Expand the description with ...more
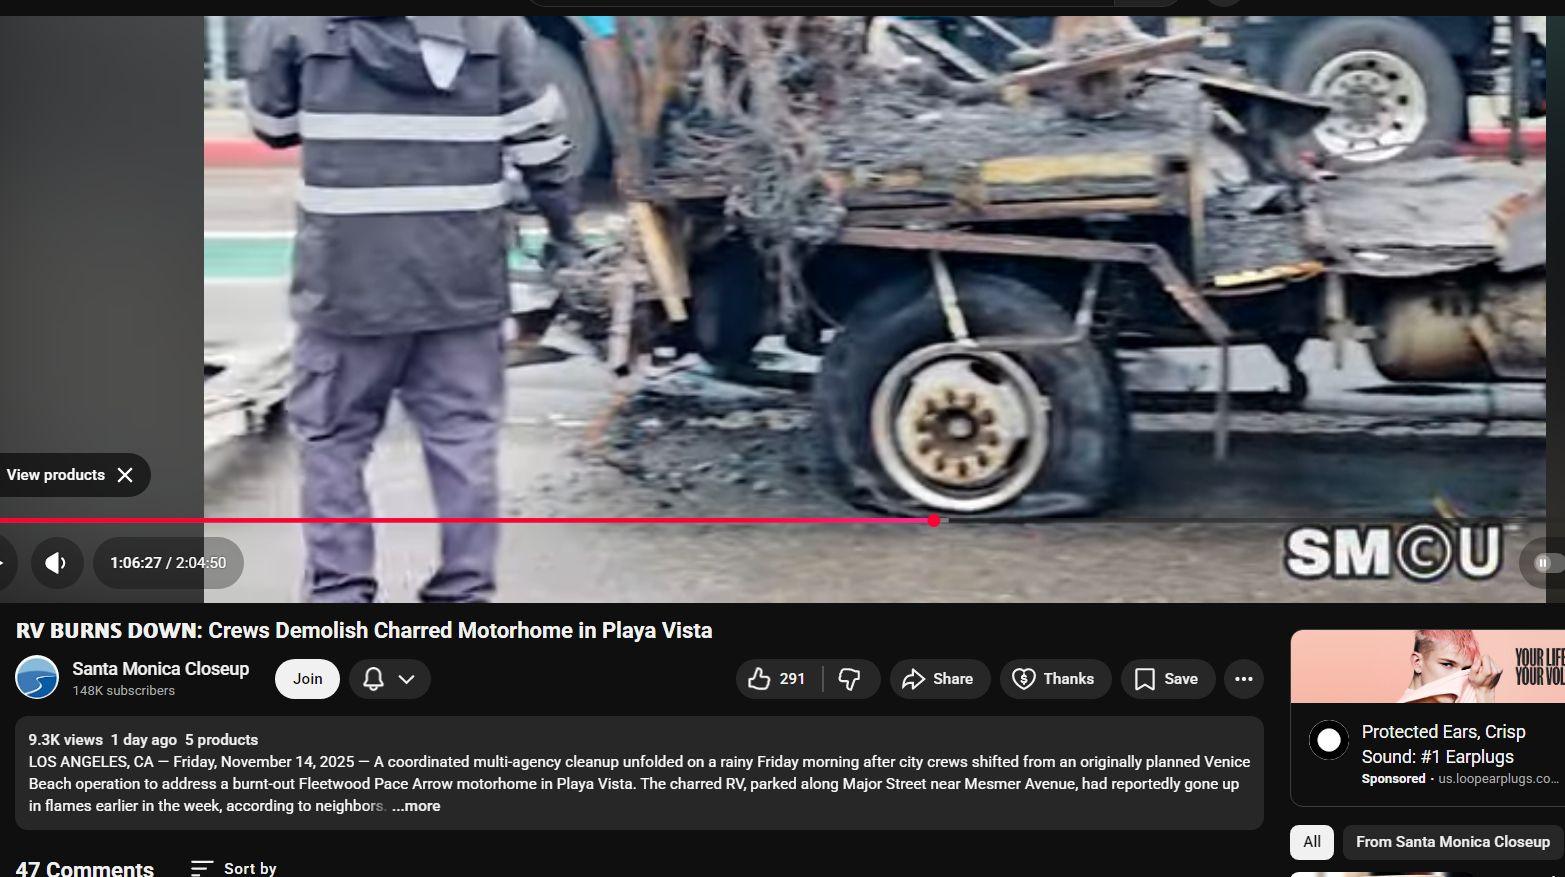The image size is (1565, 877). tap(416, 806)
